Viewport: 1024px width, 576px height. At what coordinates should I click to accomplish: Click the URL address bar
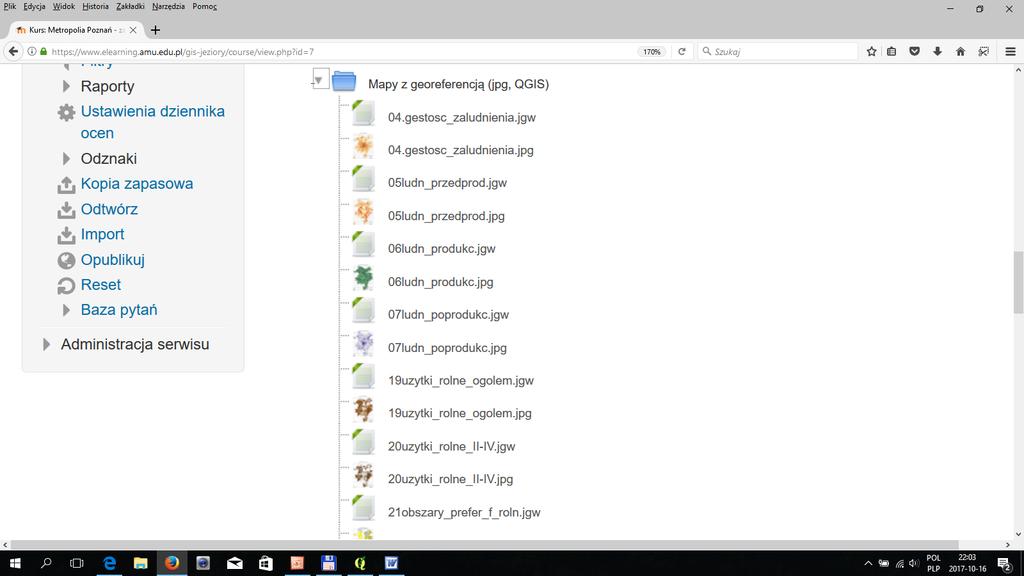point(340,52)
